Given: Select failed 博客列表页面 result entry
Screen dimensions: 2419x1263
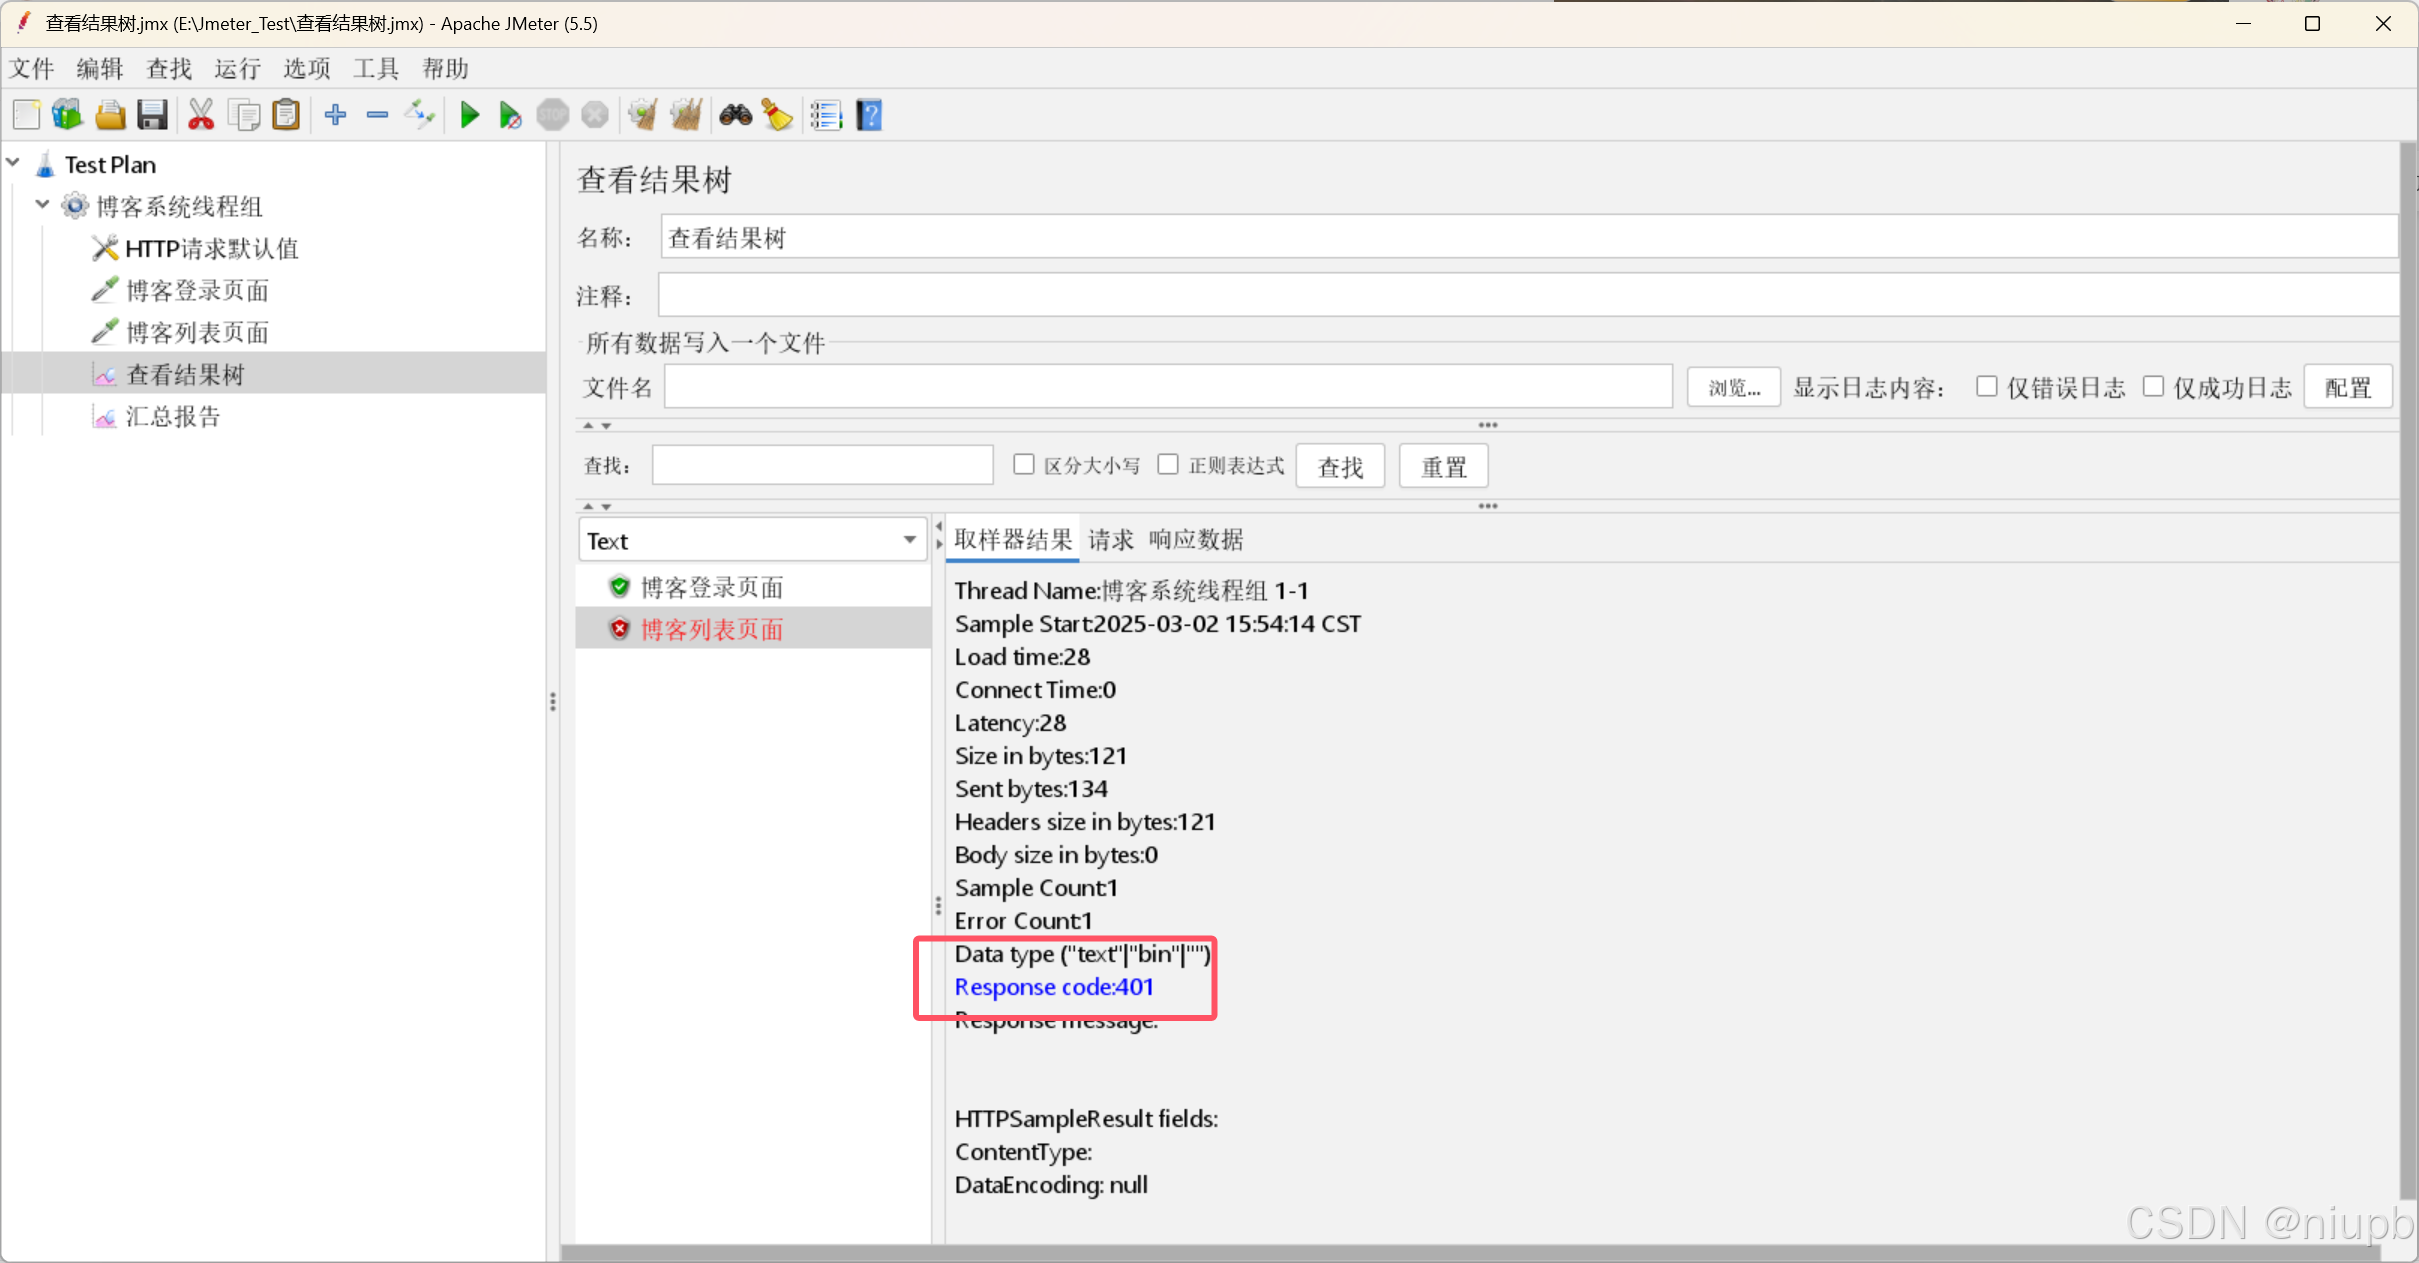Looking at the screenshot, I should (711, 629).
